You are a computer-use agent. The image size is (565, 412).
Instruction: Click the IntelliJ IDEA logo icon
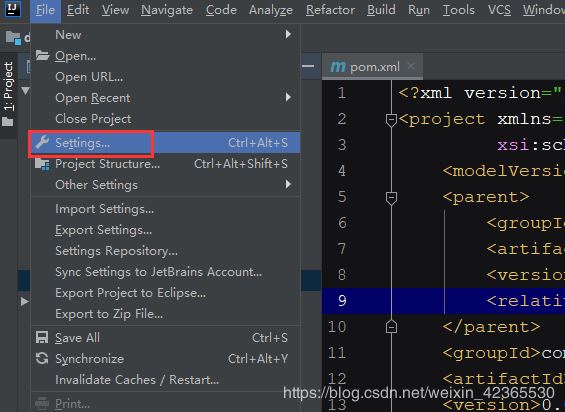point(12,9)
